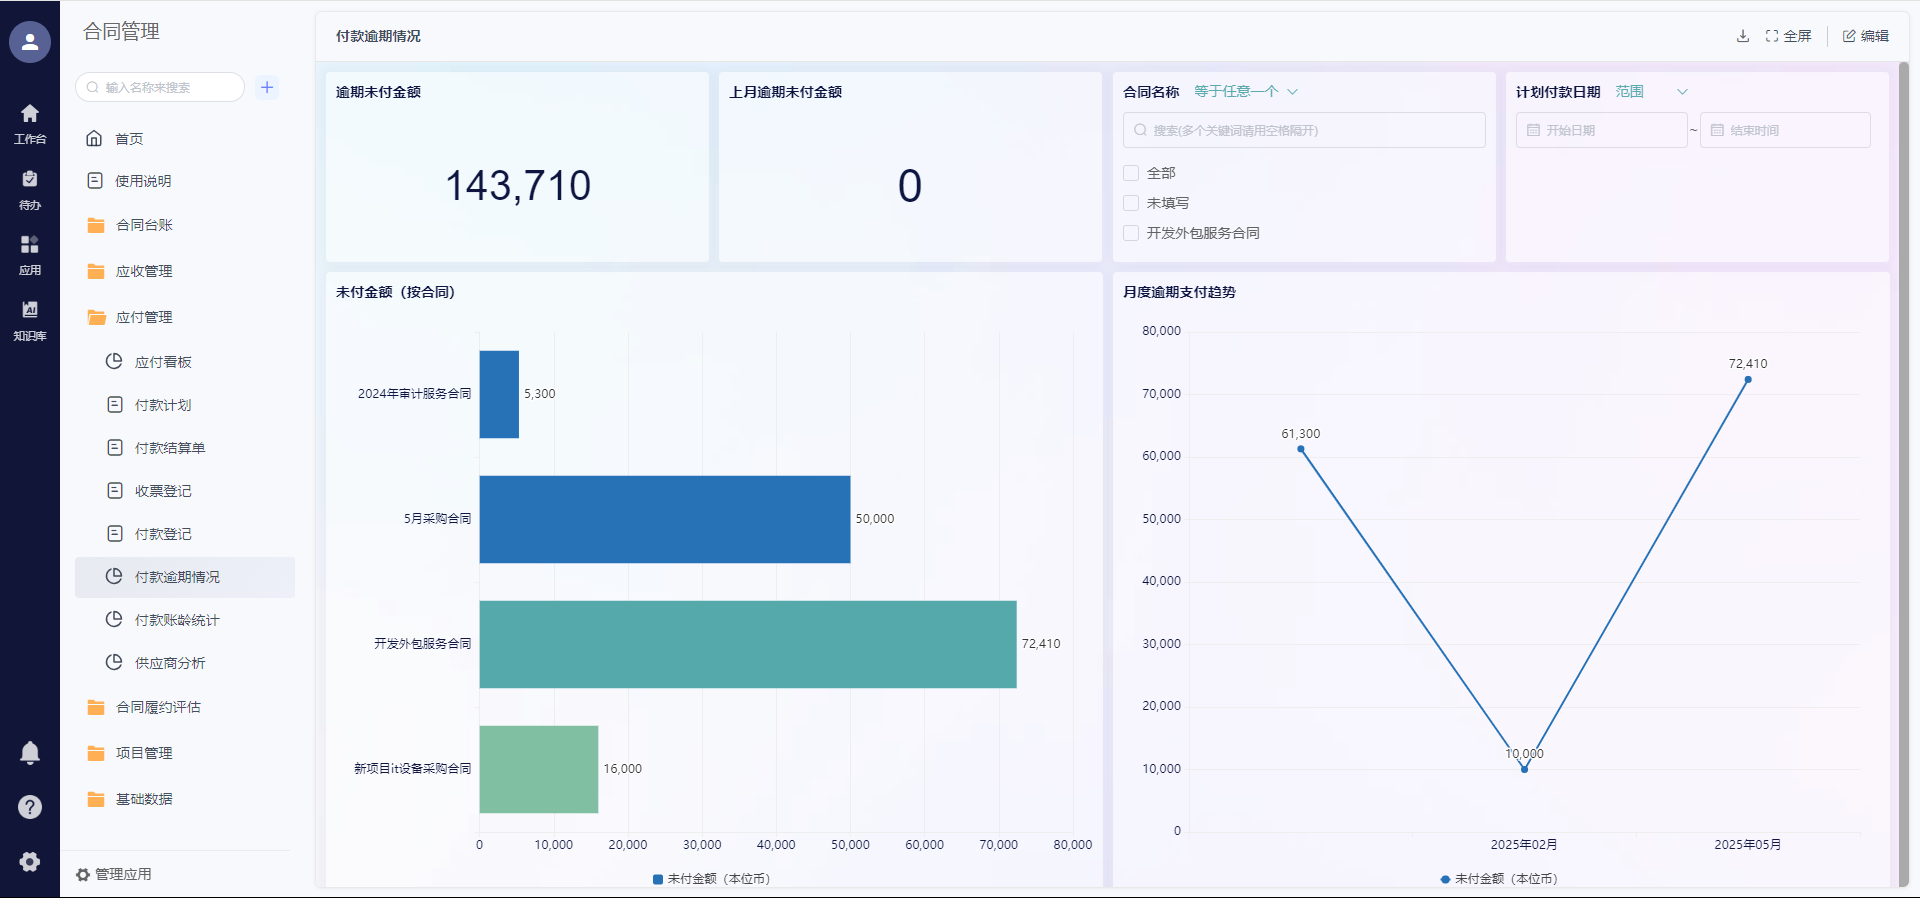Open the 待办 tasks icon

coord(30,189)
